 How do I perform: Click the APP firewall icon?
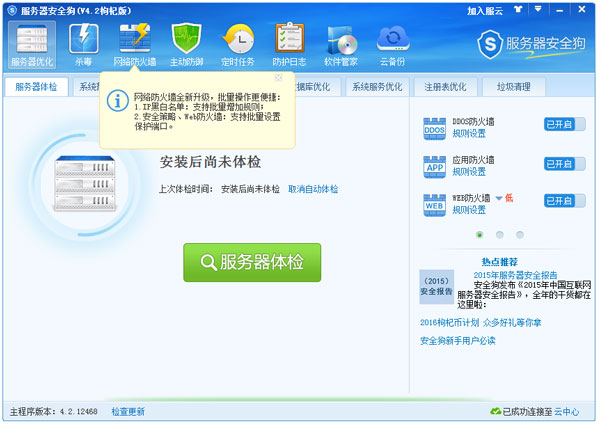pyautogui.click(x=434, y=167)
